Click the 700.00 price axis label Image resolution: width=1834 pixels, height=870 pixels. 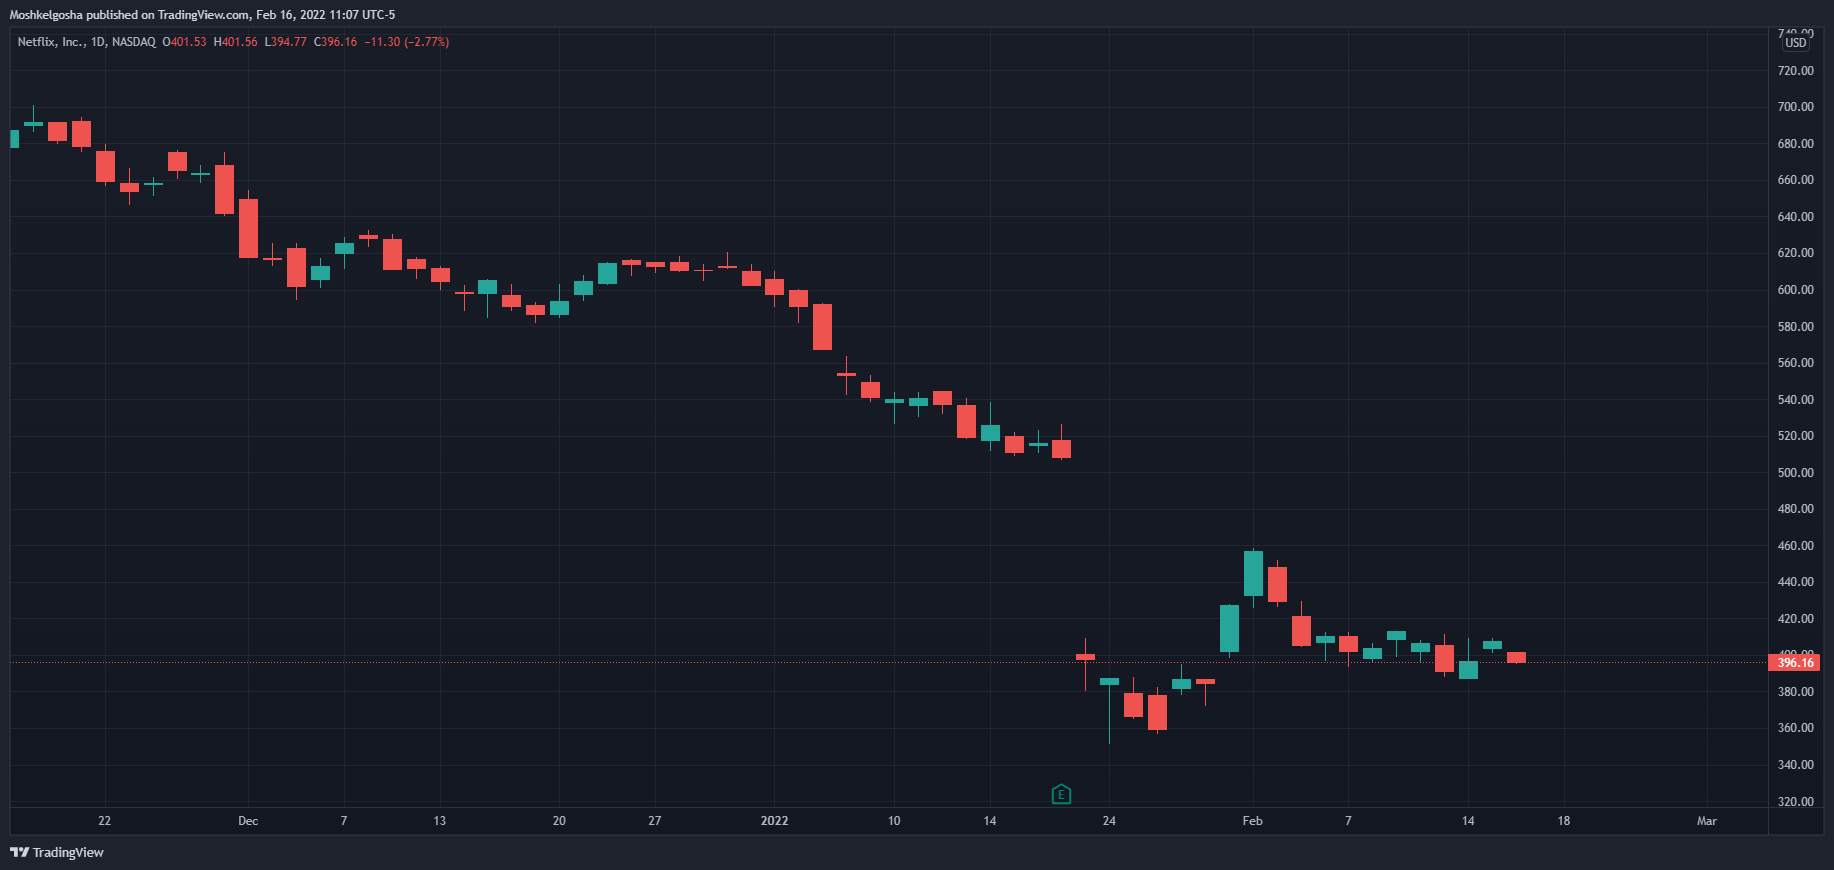point(1795,107)
